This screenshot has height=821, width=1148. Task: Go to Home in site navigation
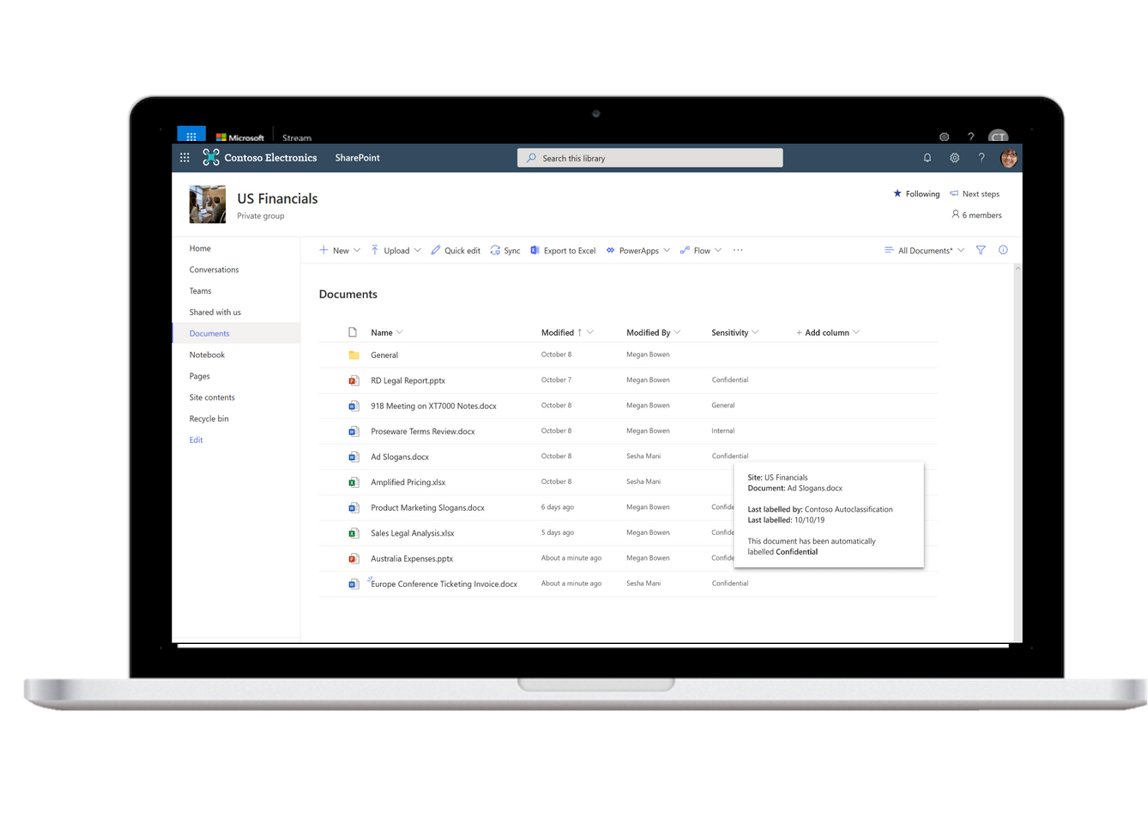coord(200,248)
